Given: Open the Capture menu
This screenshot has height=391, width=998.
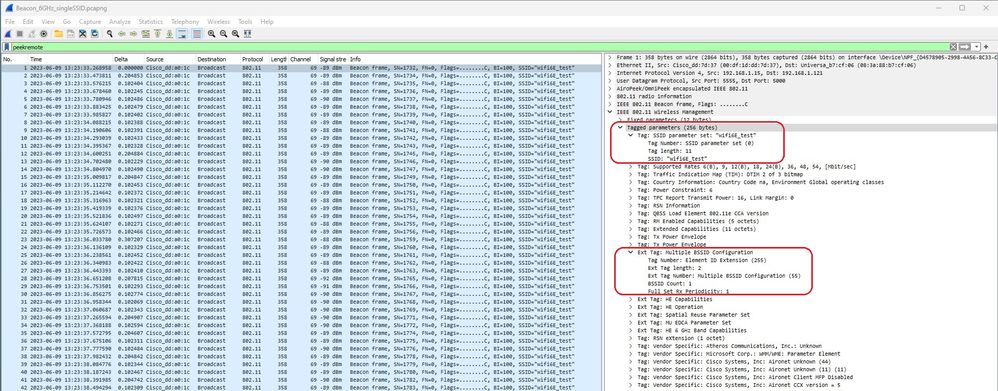Looking at the screenshot, I should click(x=90, y=22).
